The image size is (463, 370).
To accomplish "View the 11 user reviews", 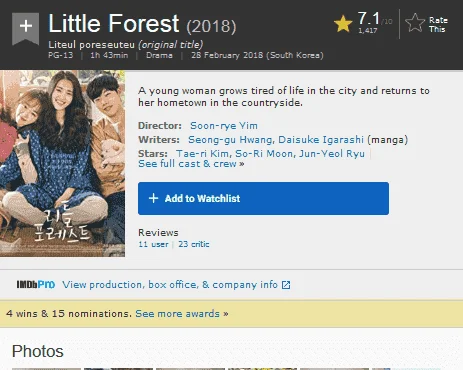I will tap(153, 244).
